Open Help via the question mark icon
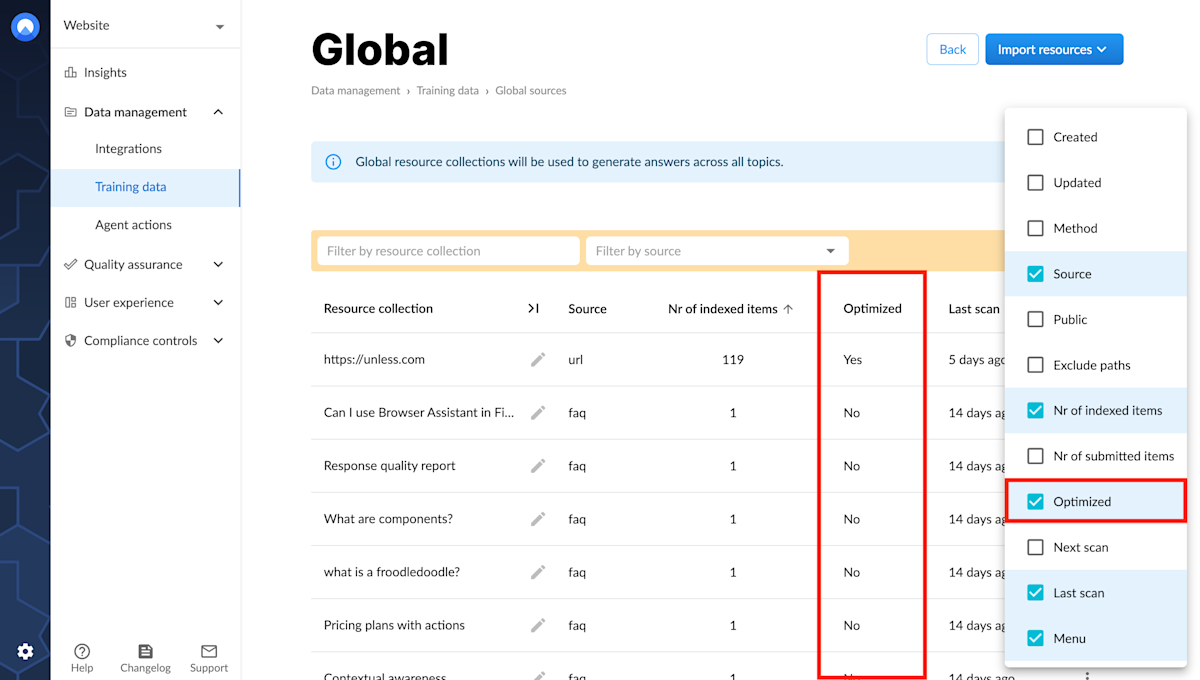The height and width of the screenshot is (680, 1200). coord(82,651)
